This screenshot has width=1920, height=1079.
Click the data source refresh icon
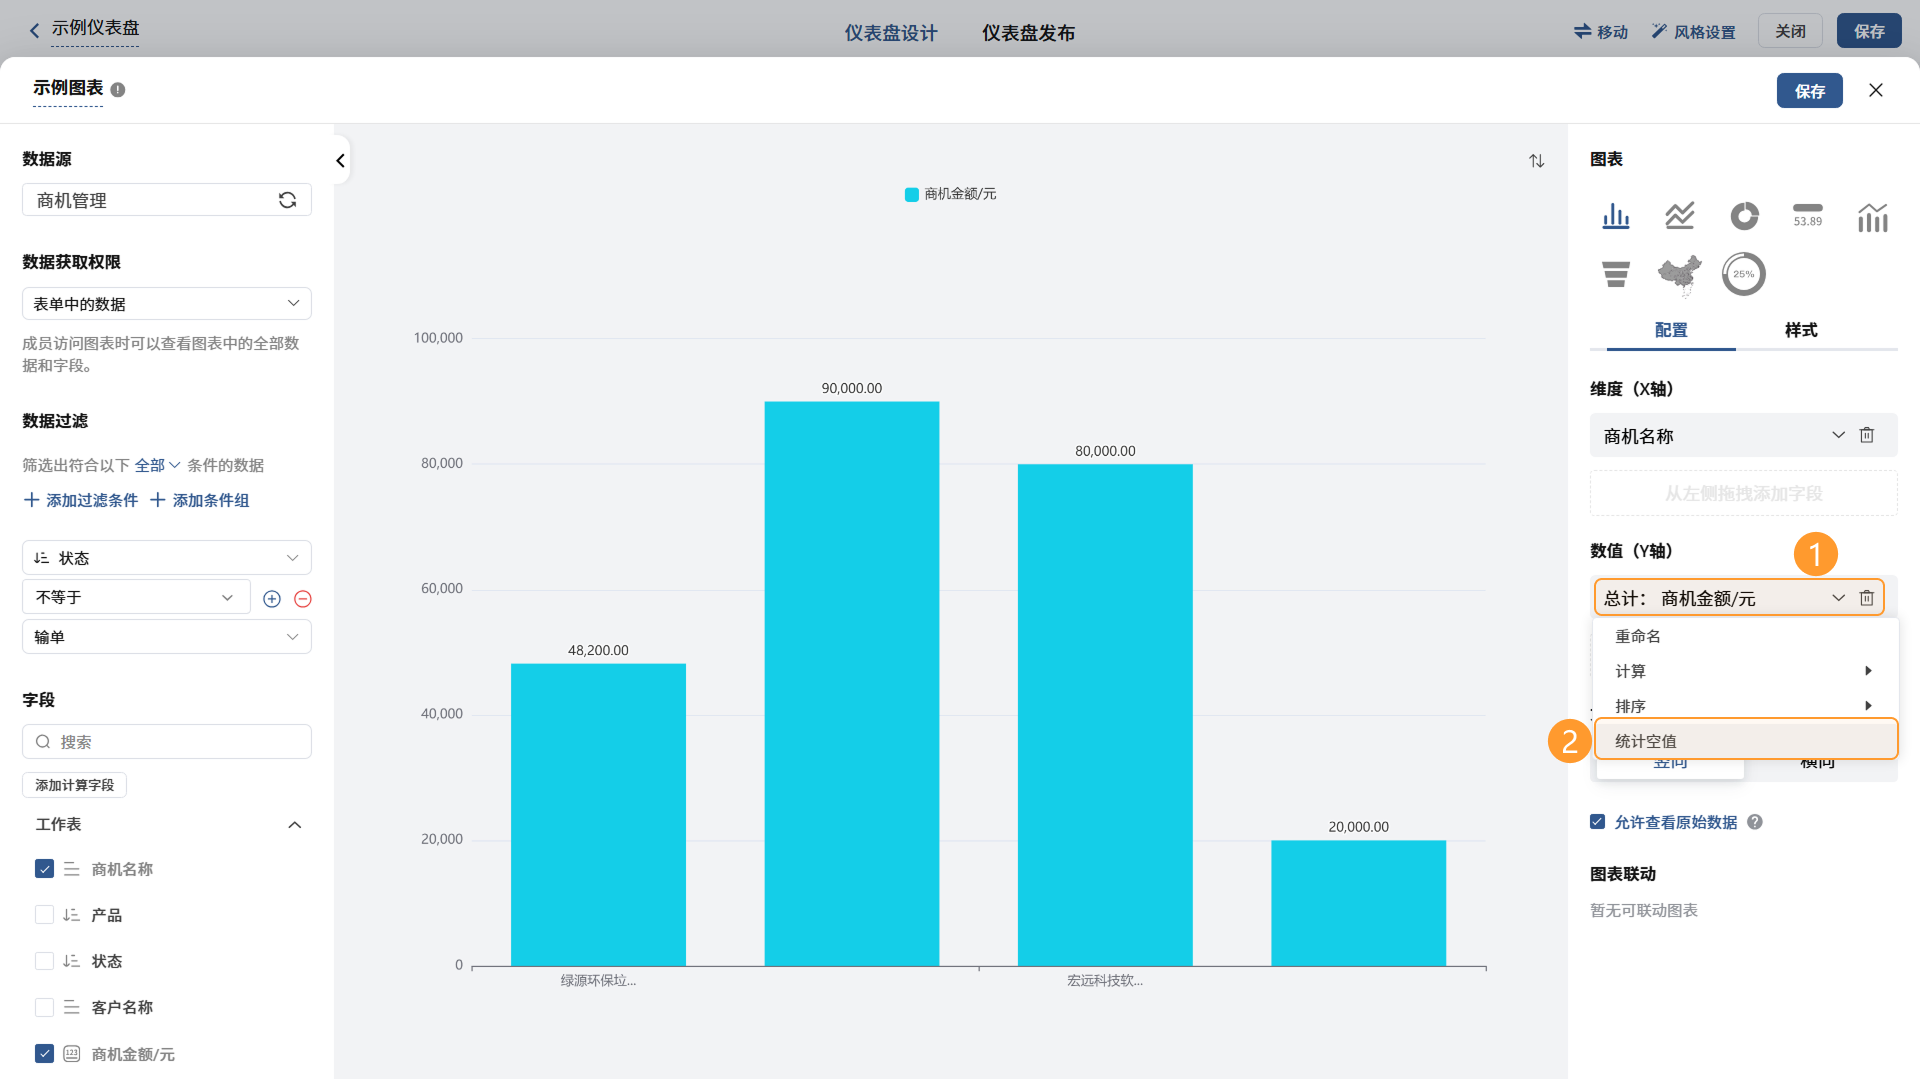tap(287, 200)
